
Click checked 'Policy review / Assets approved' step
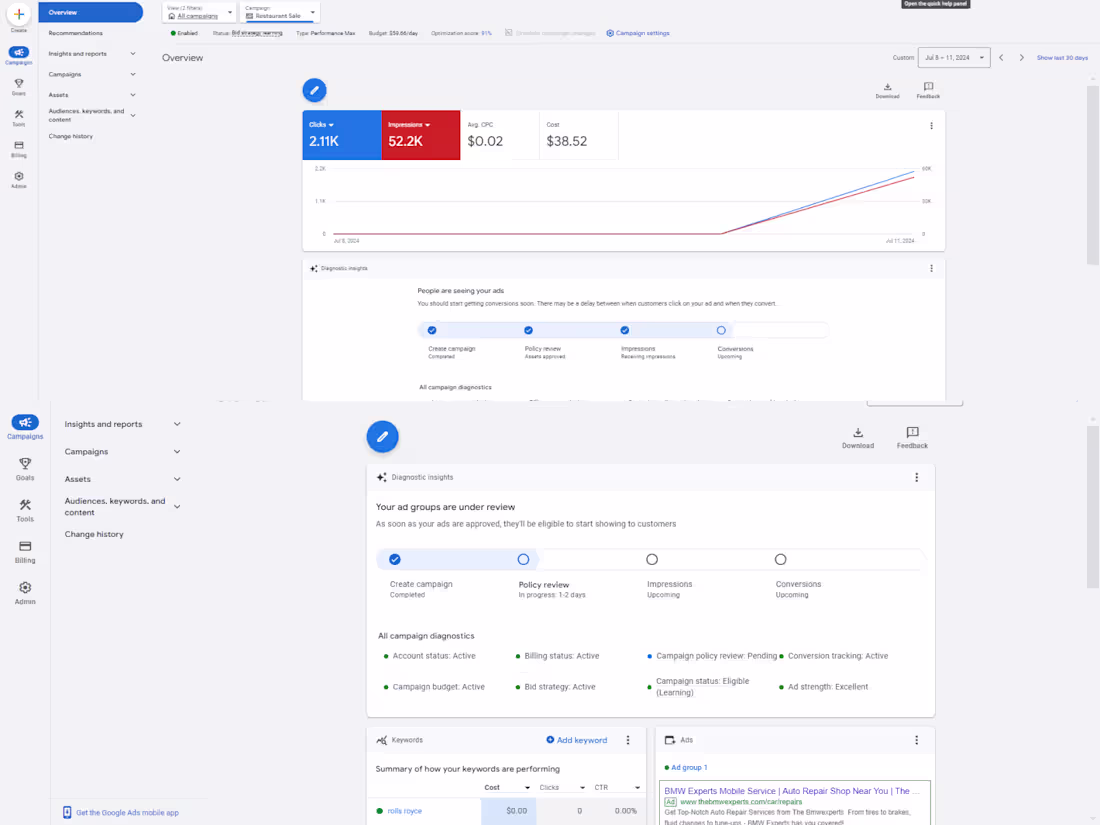[x=528, y=330]
